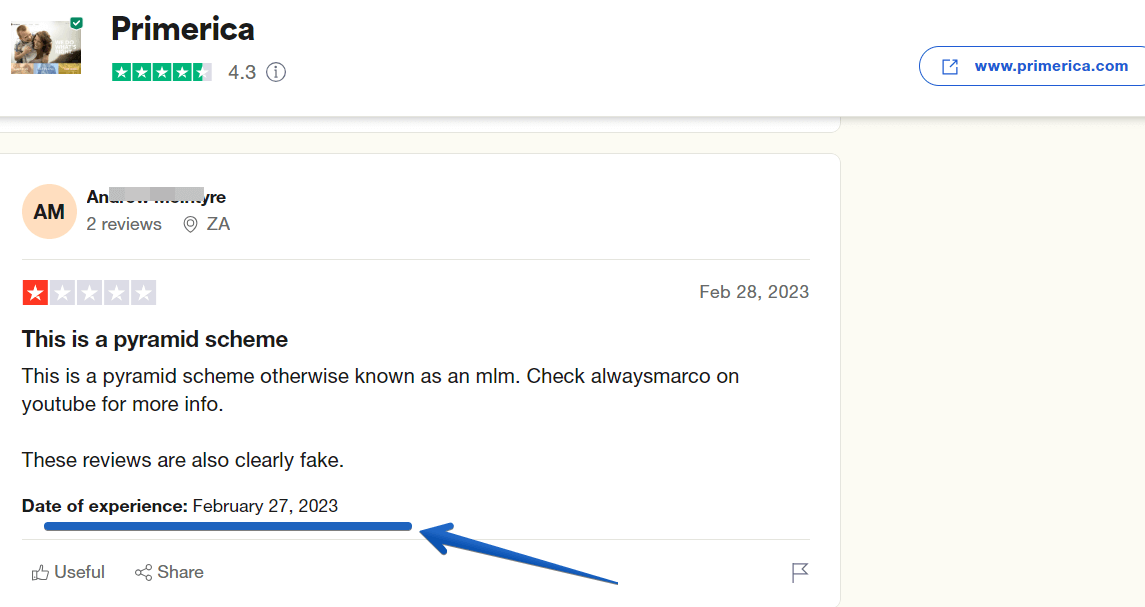This screenshot has width=1145, height=607.
Task: Click the Primerica company logo thumbnail
Action: [46, 47]
